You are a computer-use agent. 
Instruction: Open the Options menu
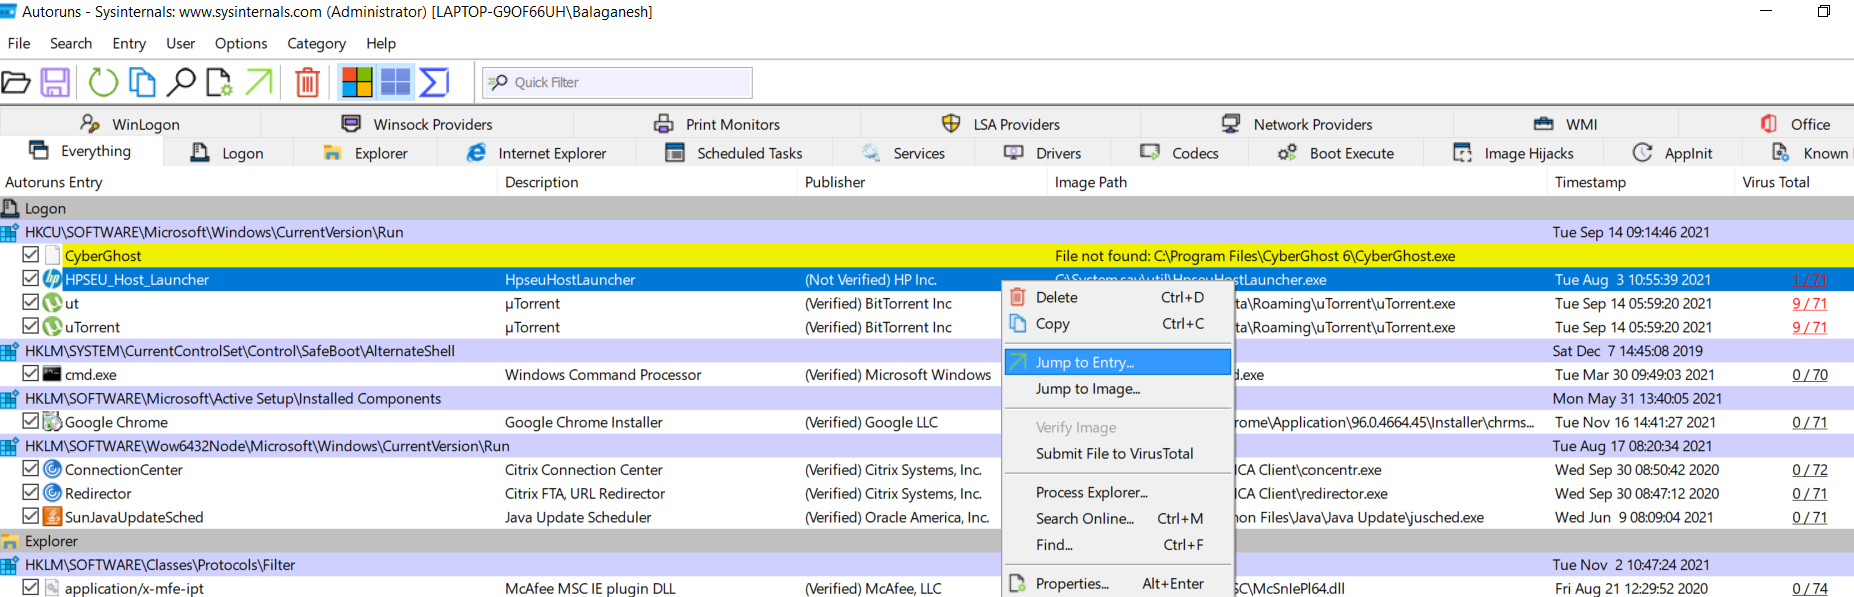pos(241,43)
